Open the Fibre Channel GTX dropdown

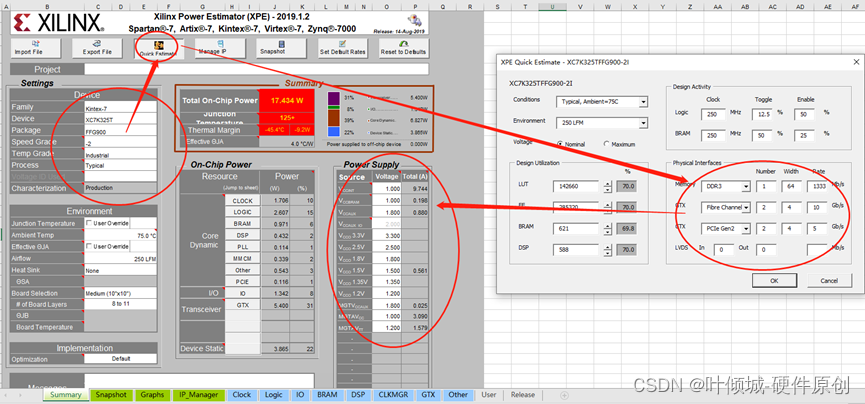coord(746,208)
